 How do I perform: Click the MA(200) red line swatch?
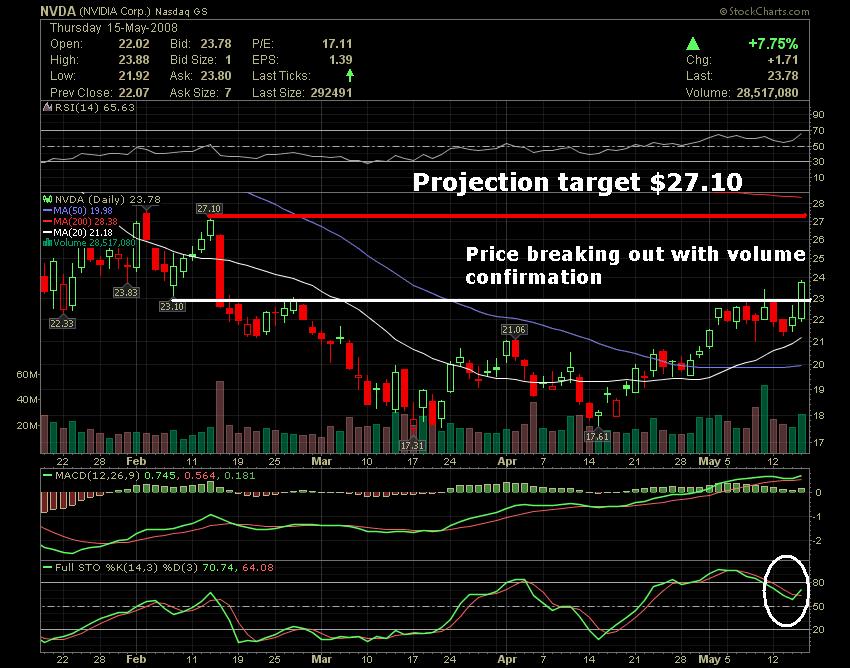click(48, 222)
